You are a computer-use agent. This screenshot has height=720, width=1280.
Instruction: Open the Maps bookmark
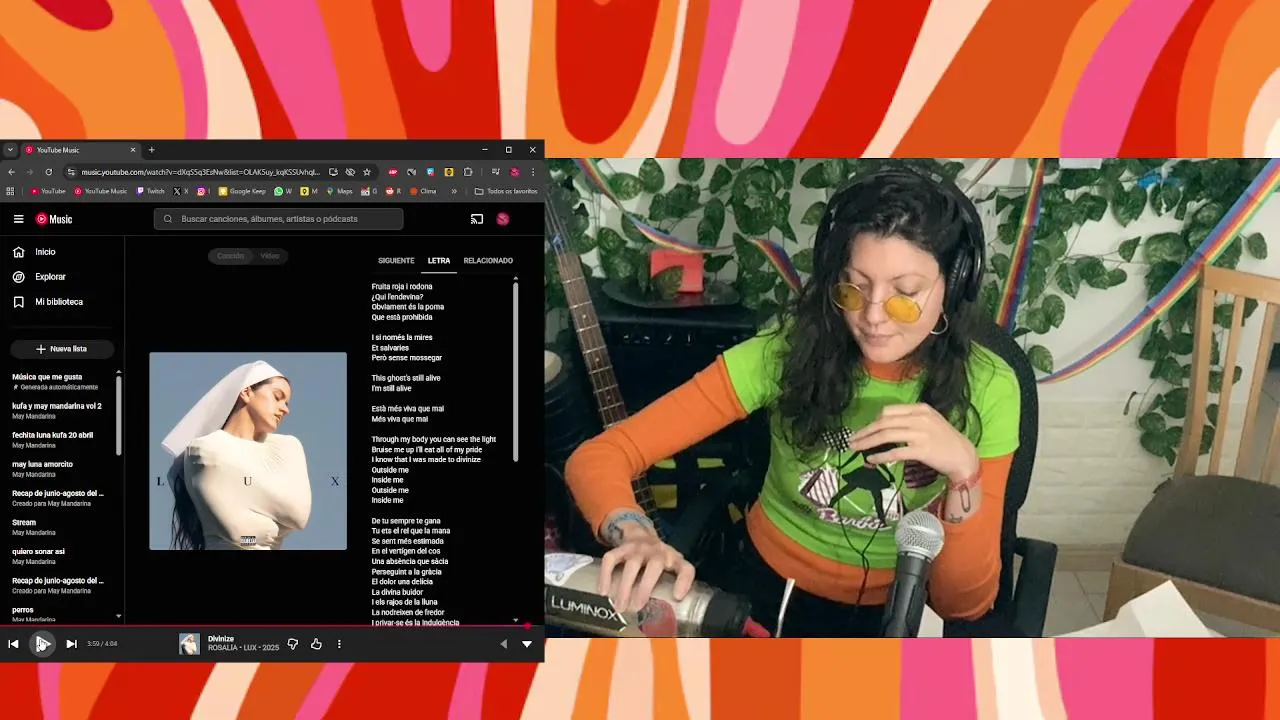tap(340, 191)
